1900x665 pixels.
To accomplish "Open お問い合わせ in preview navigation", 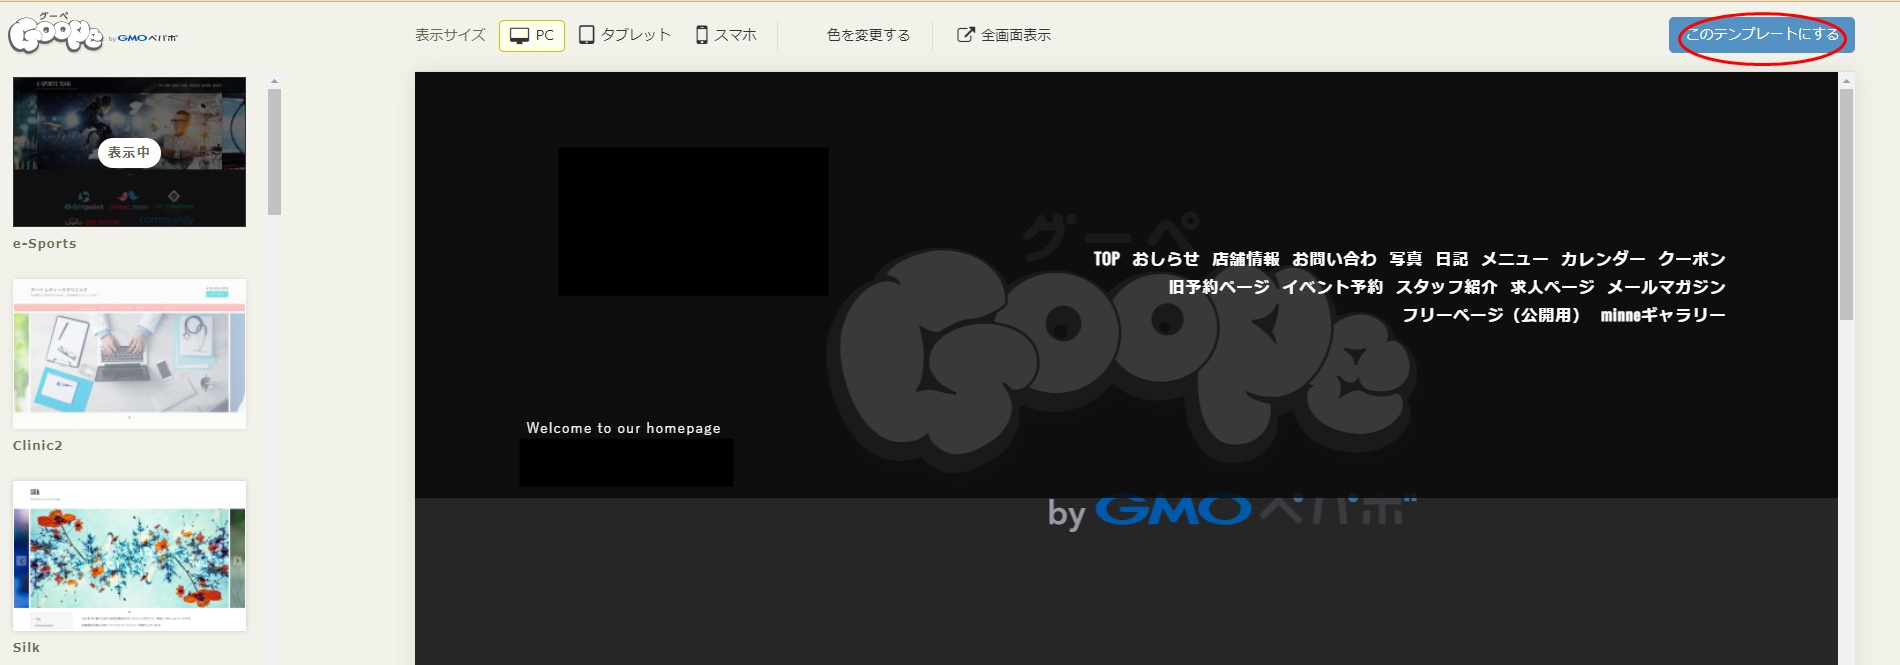I will click(x=1334, y=259).
